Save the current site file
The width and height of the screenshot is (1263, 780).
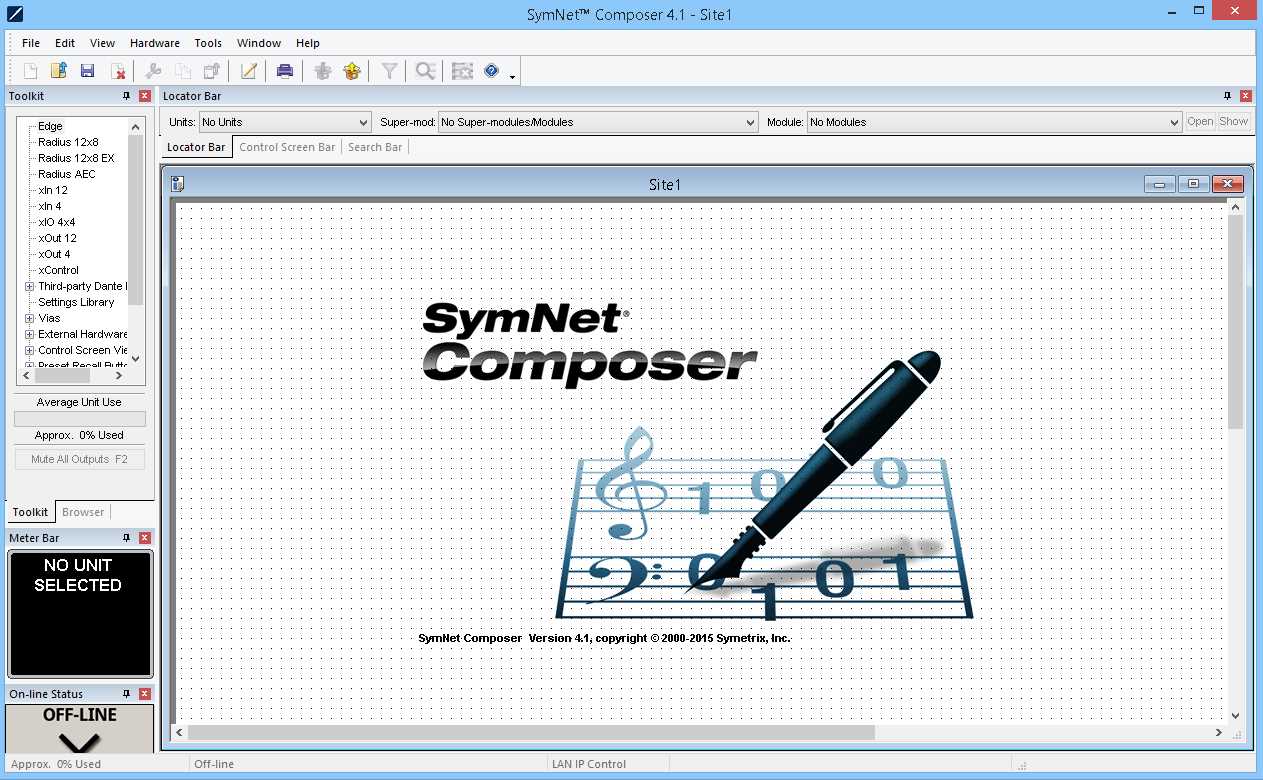[87, 70]
